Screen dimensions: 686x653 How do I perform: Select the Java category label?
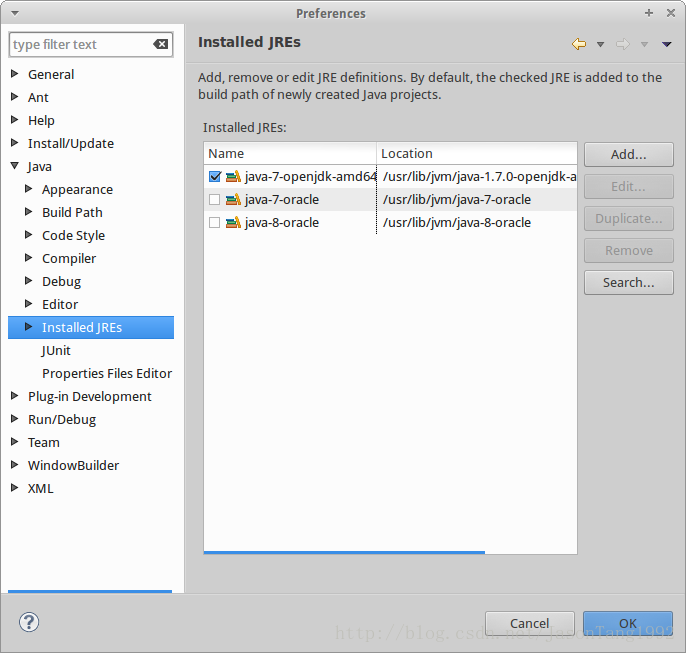coord(39,167)
